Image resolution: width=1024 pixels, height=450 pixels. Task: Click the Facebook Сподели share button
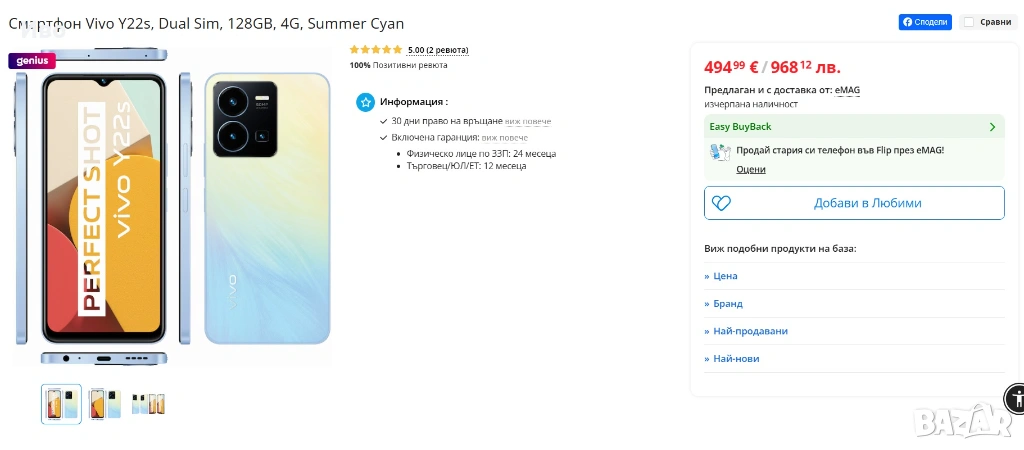925,22
